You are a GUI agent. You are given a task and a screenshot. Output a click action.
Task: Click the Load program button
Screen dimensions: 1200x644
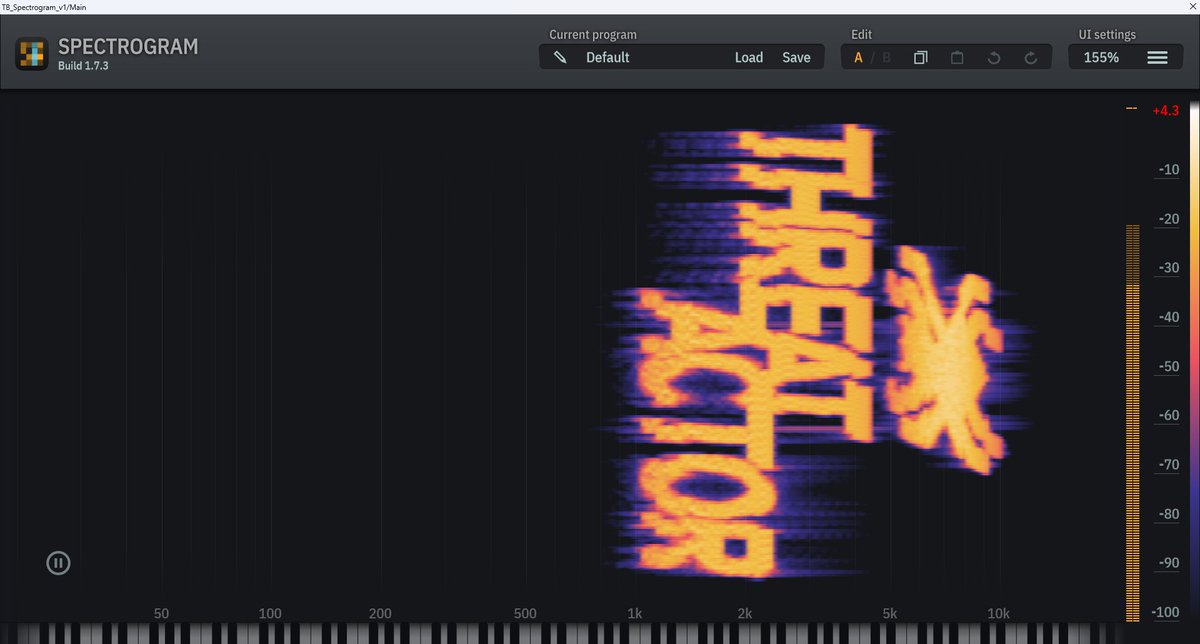749,57
